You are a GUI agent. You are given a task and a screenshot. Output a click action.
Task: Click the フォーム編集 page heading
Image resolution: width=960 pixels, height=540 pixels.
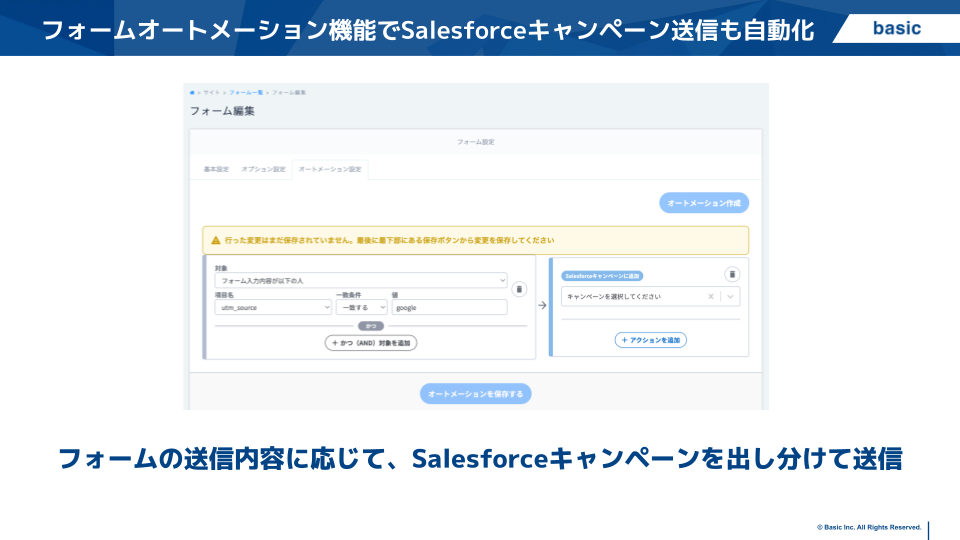coord(222,111)
